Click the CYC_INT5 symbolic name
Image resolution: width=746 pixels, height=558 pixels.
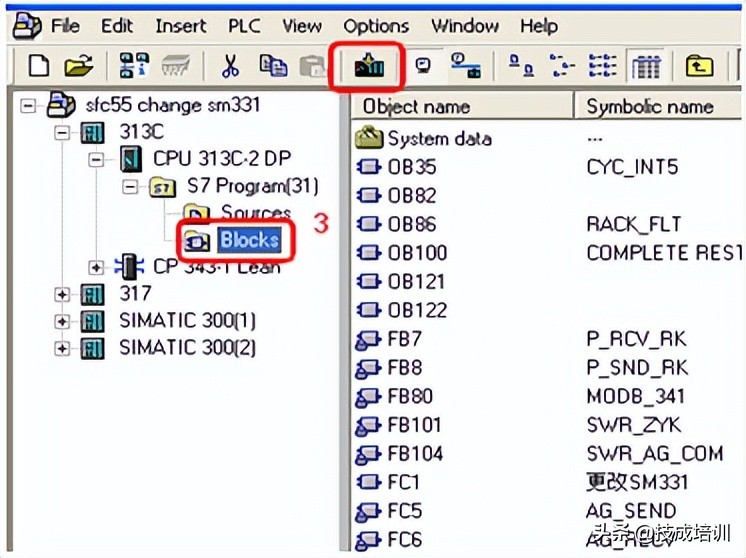click(x=632, y=167)
